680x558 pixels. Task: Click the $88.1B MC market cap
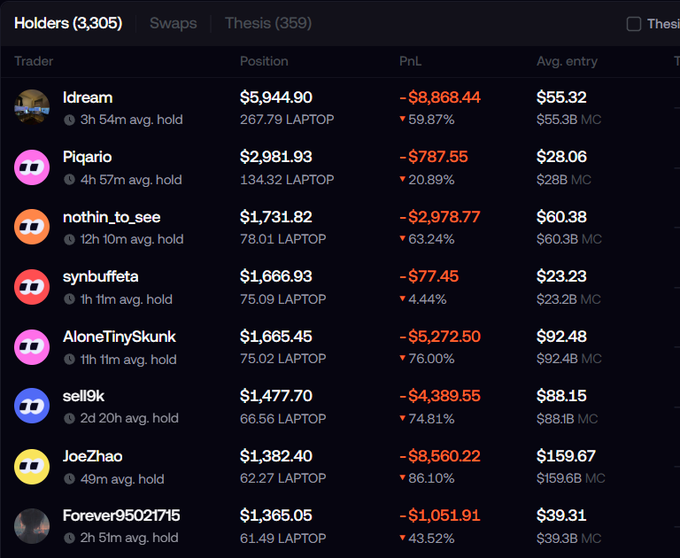[x=567, y=419]
